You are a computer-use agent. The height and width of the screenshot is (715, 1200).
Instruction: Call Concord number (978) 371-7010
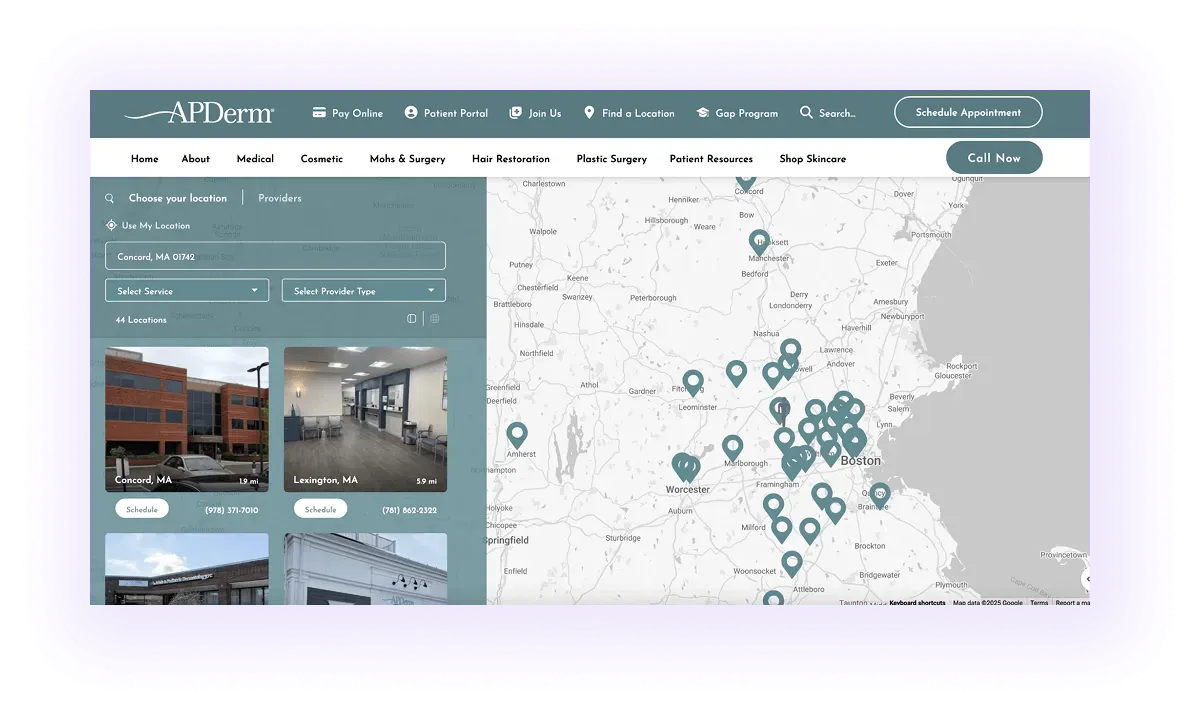232,510
